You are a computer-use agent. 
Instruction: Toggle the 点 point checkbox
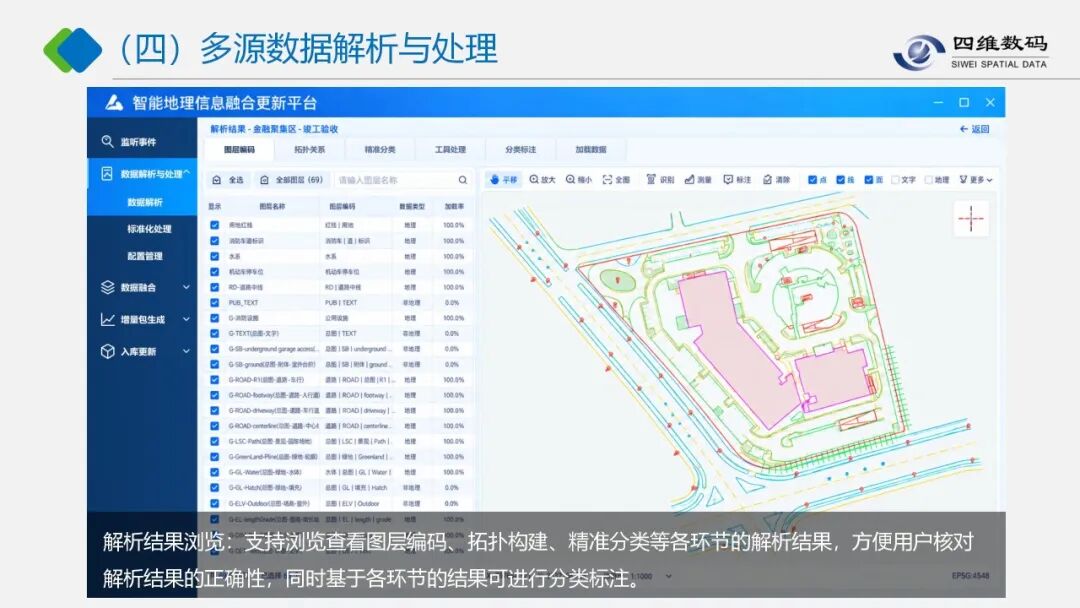click(813, 180)
